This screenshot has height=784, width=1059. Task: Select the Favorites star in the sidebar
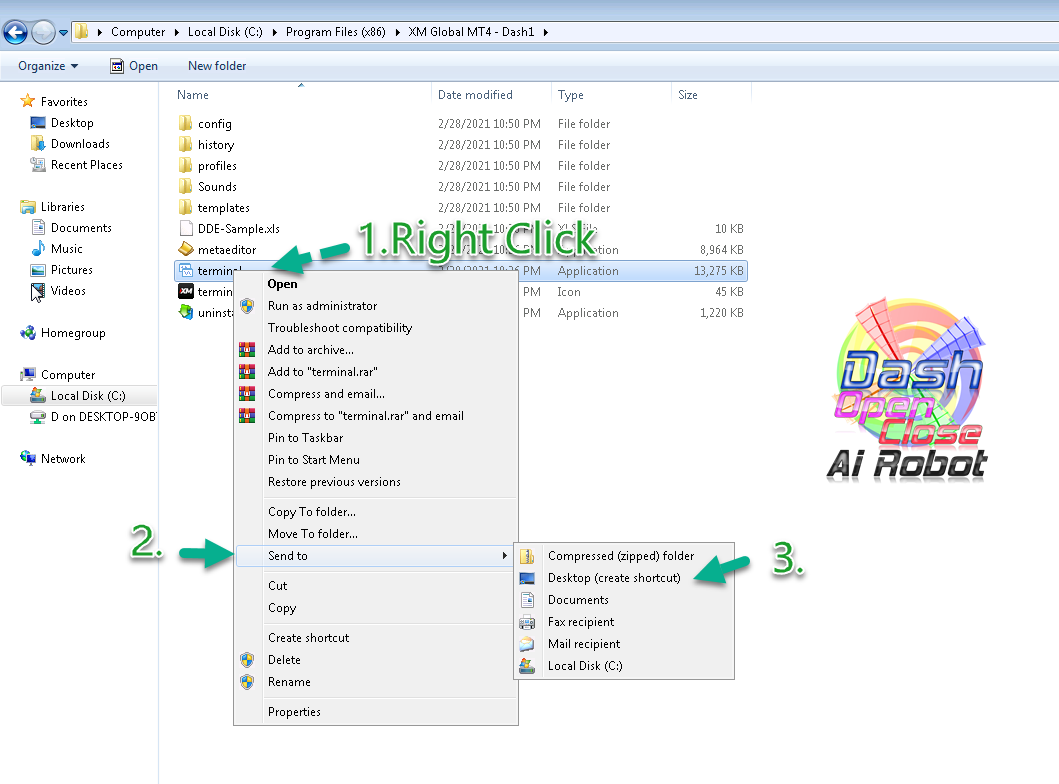point(28,101)
